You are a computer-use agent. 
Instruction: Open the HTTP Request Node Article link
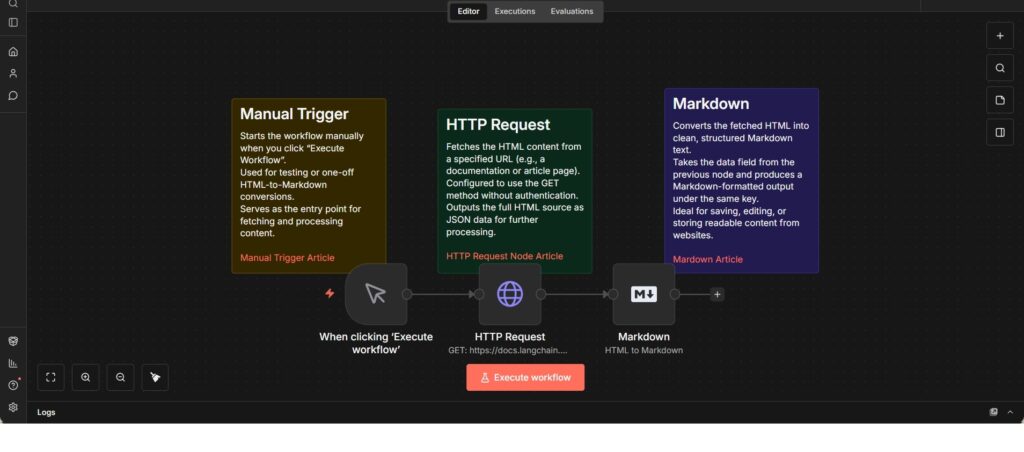pyautogui.click(x=504, y=256)
